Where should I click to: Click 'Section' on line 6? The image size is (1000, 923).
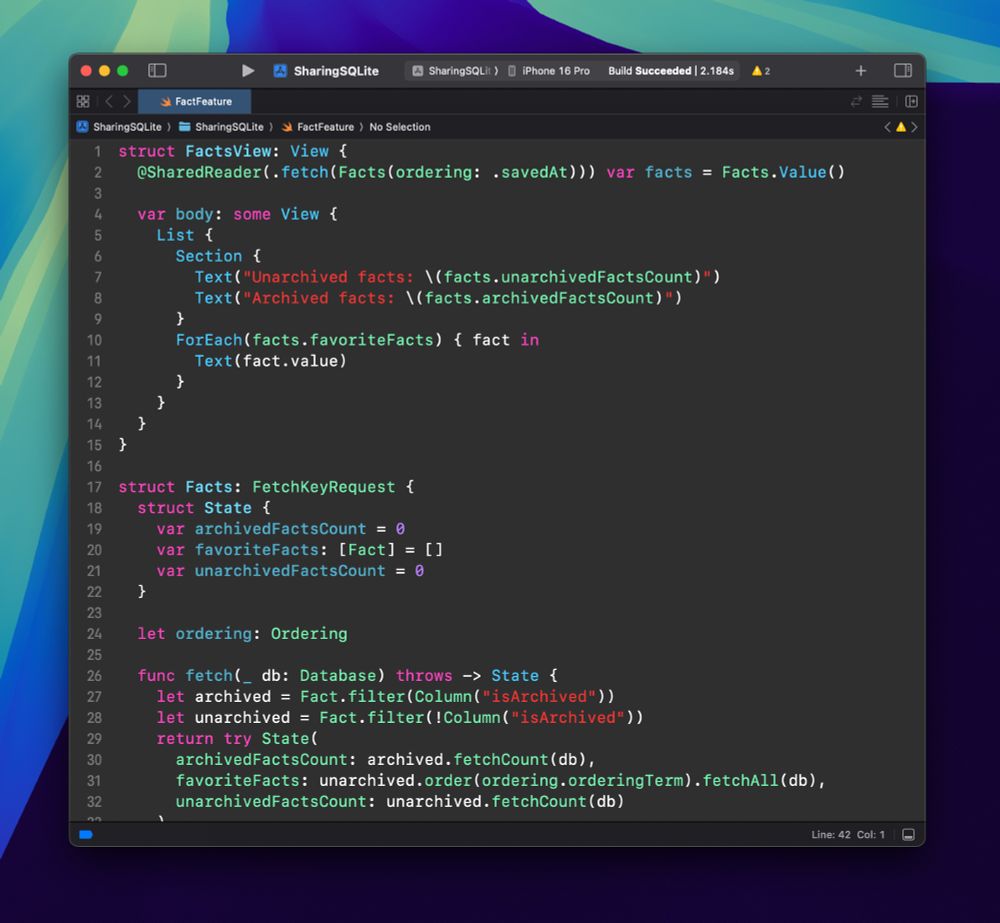click(209, 256)
